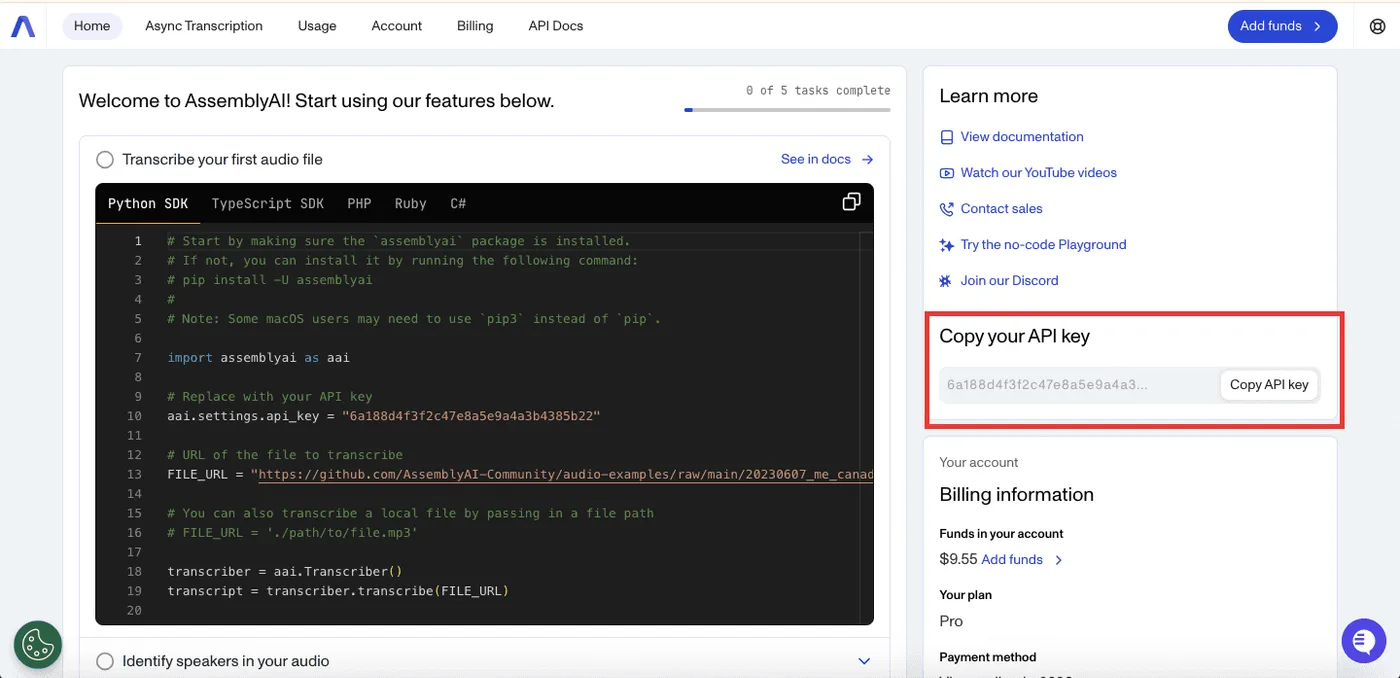Image resolution: width=1400 pixels, height=678 pixels.
Task: Click Add funds link under billing
Action: [x=1012, y=560]
